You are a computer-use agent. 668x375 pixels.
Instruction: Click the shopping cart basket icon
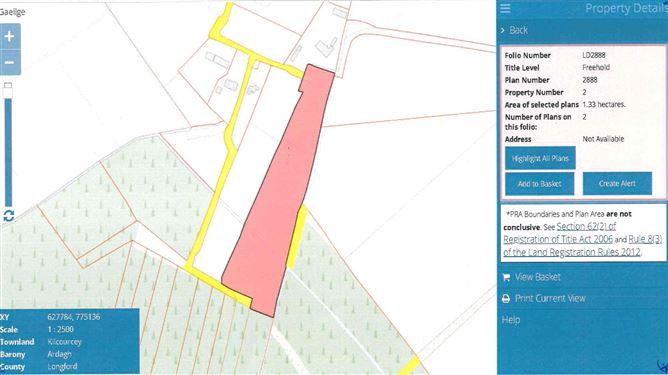point(506,277)
